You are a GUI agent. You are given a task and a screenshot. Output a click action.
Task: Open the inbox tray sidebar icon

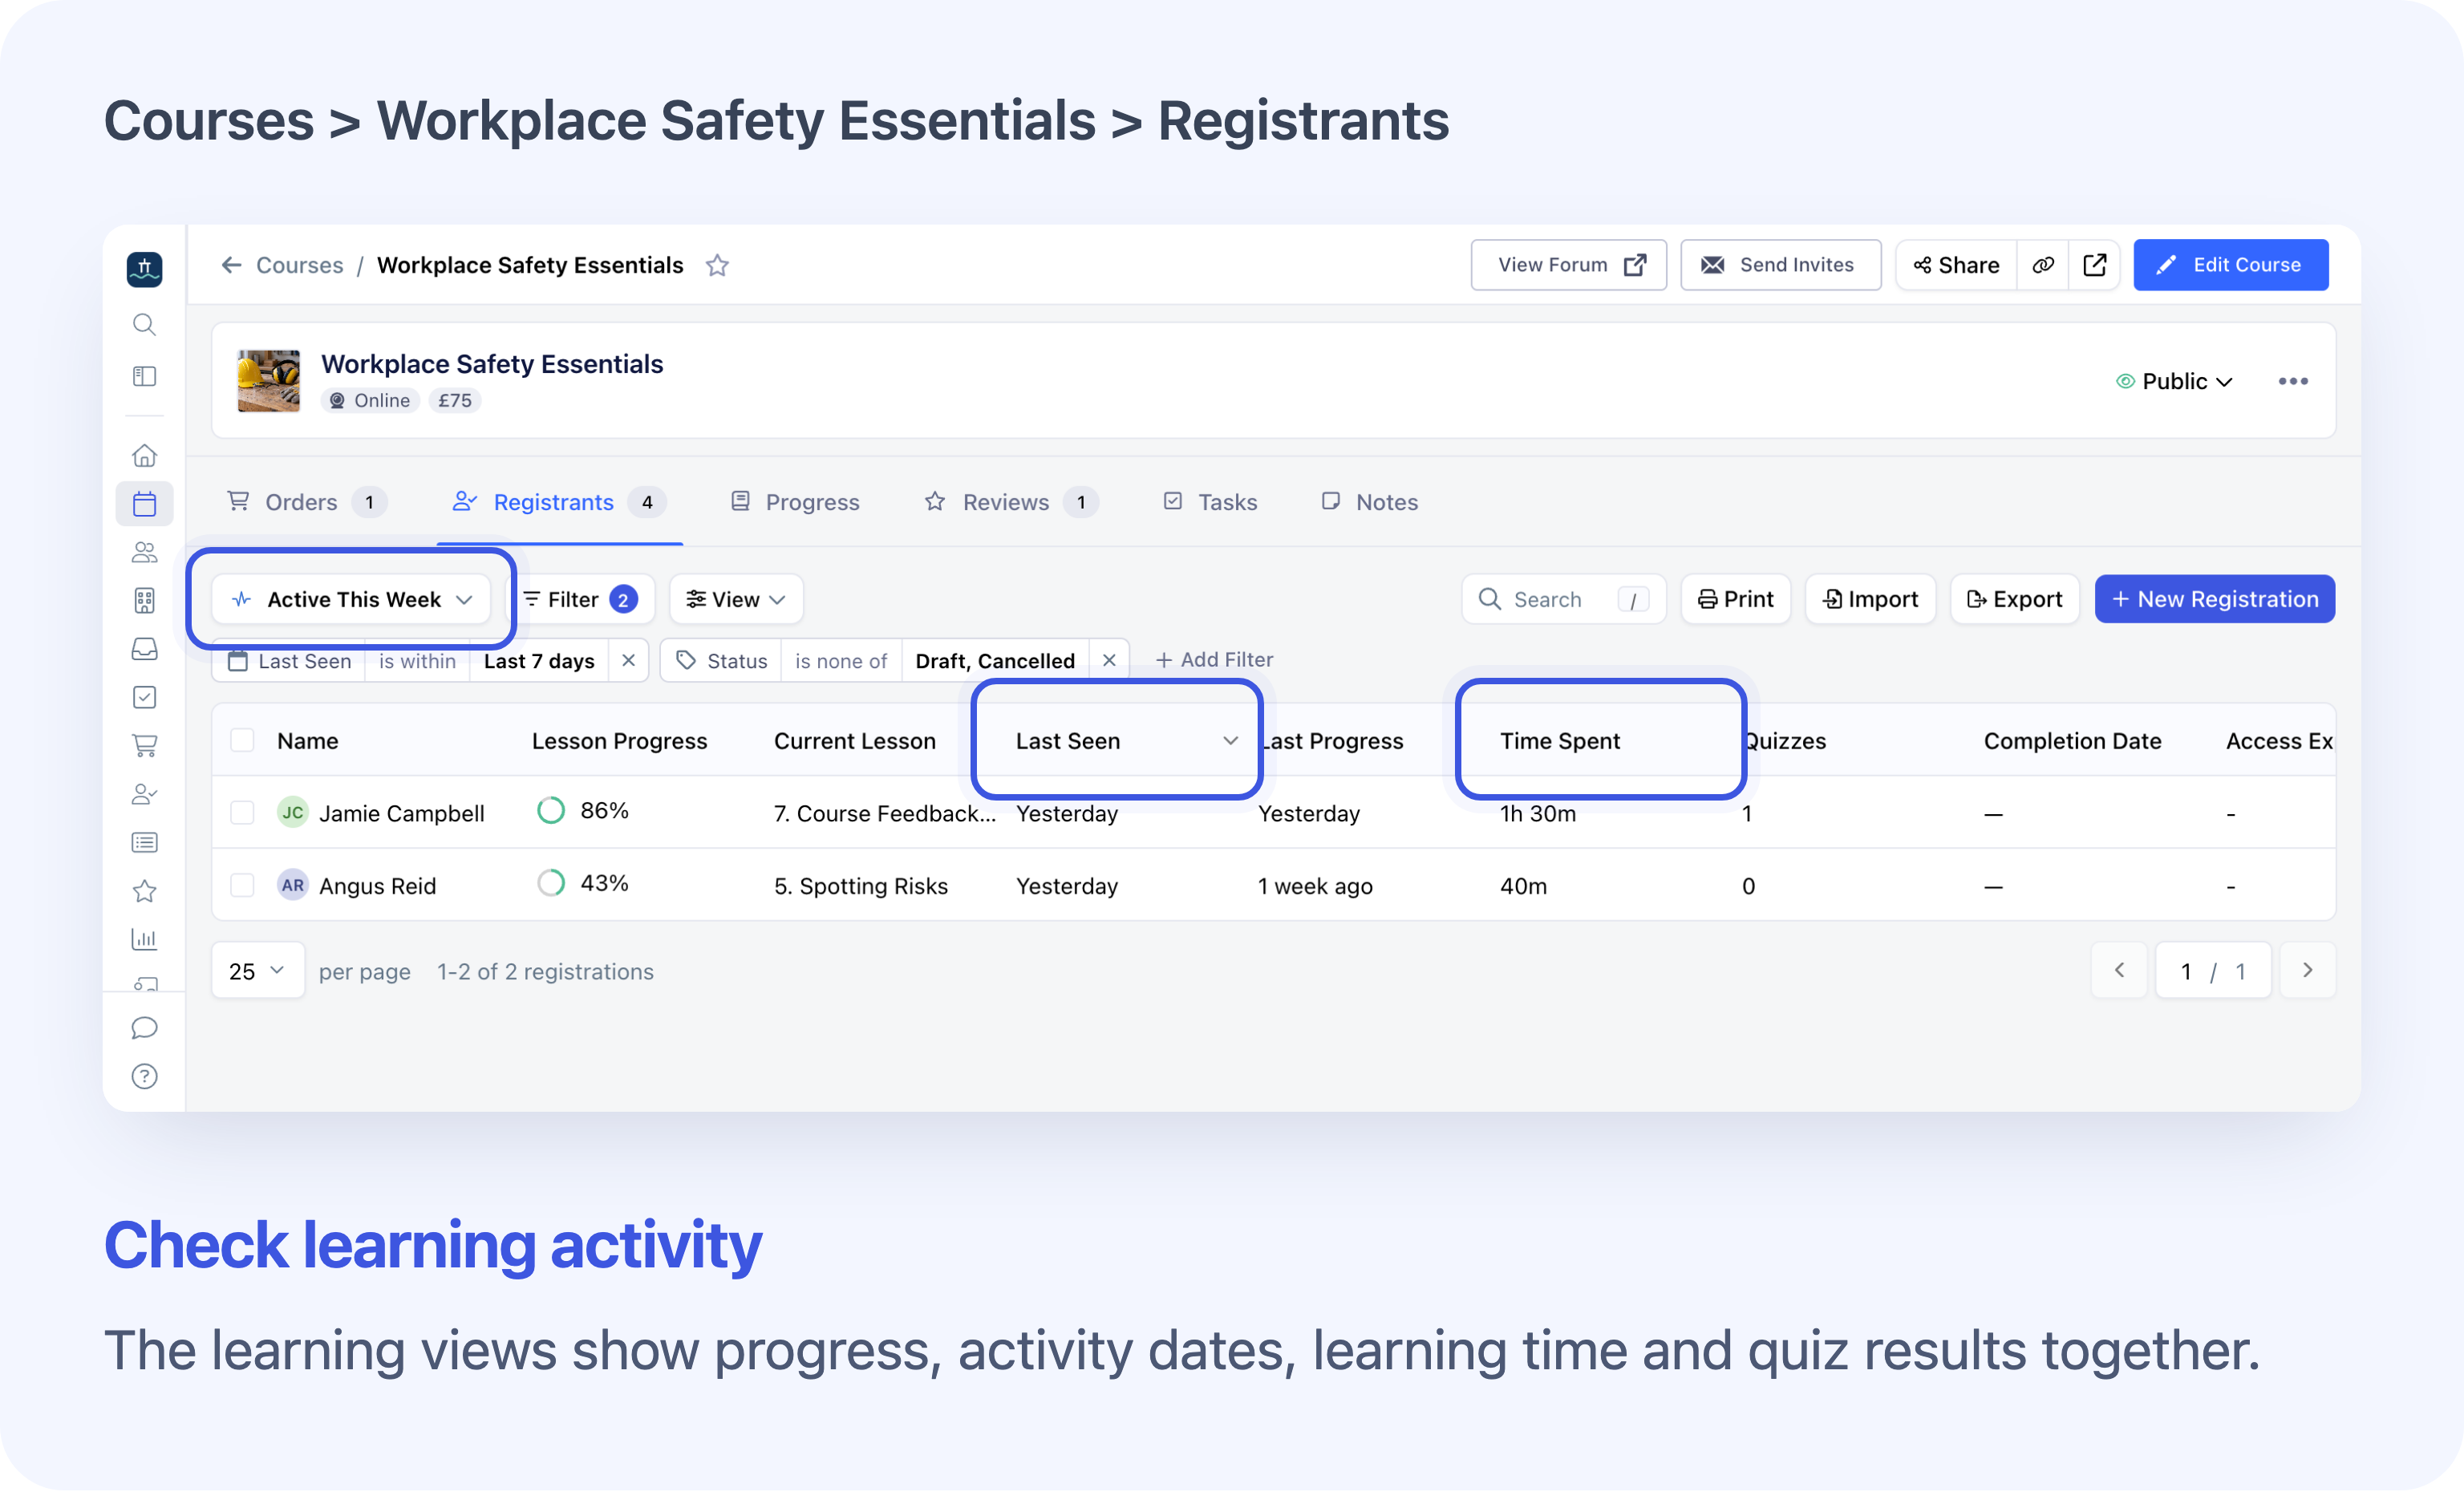point(144,649)
